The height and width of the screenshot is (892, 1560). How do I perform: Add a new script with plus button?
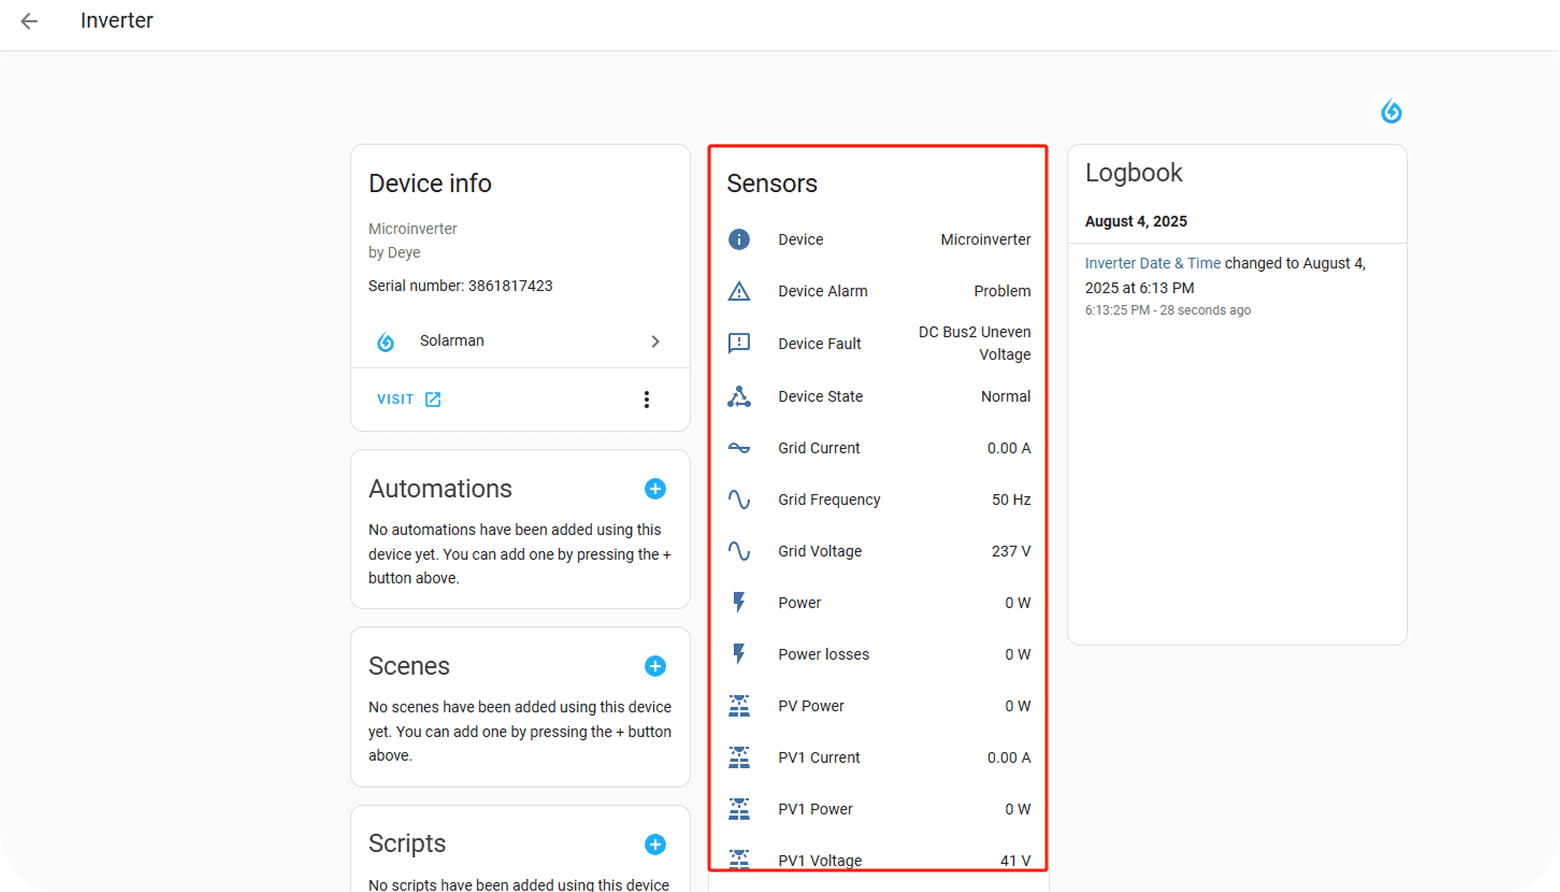click(655, 845)
